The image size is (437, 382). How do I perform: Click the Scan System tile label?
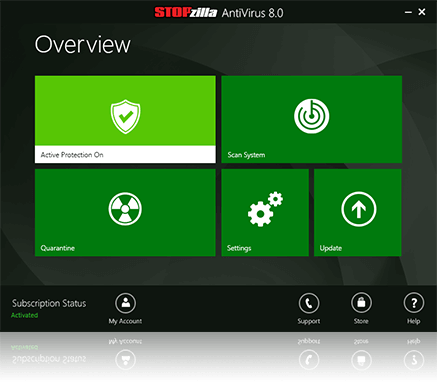(x=246, y=155)
